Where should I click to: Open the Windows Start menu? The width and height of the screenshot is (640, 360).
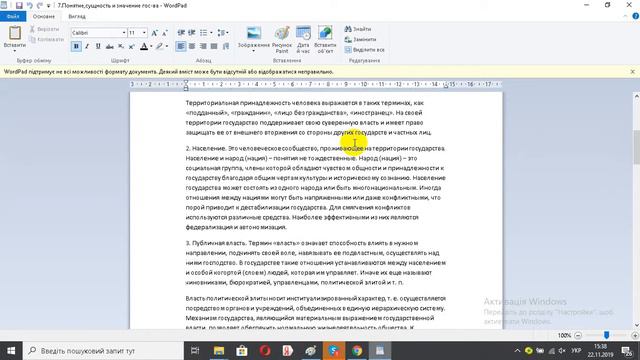11,351
